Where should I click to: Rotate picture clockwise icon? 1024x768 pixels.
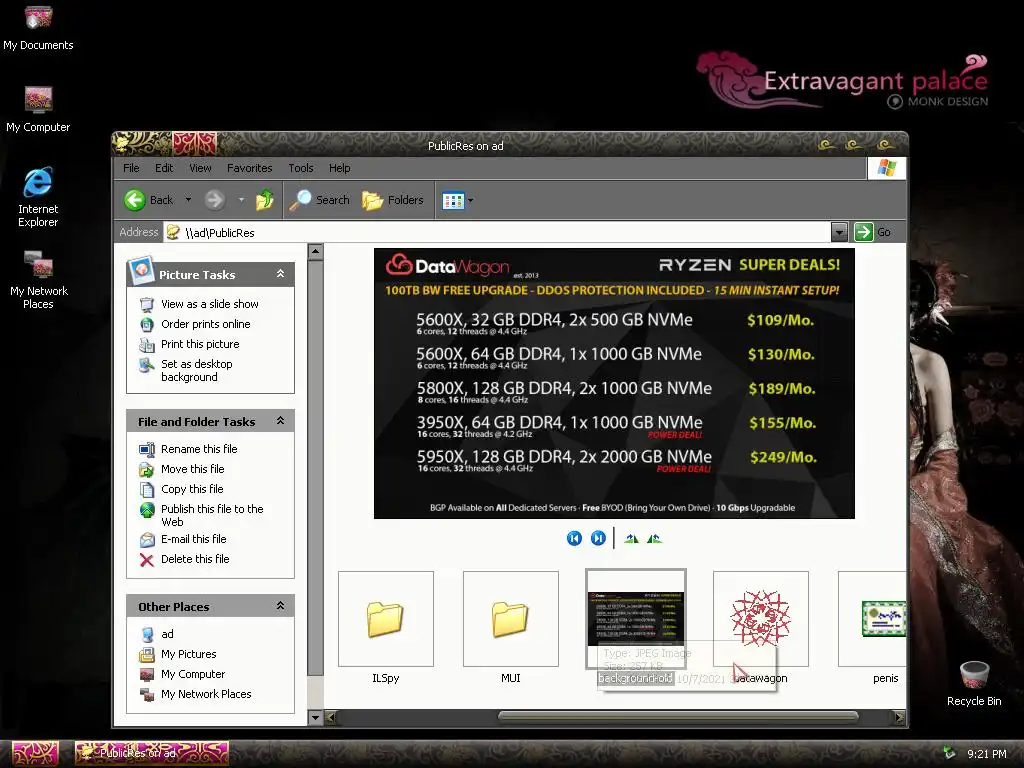coord(631,538)
